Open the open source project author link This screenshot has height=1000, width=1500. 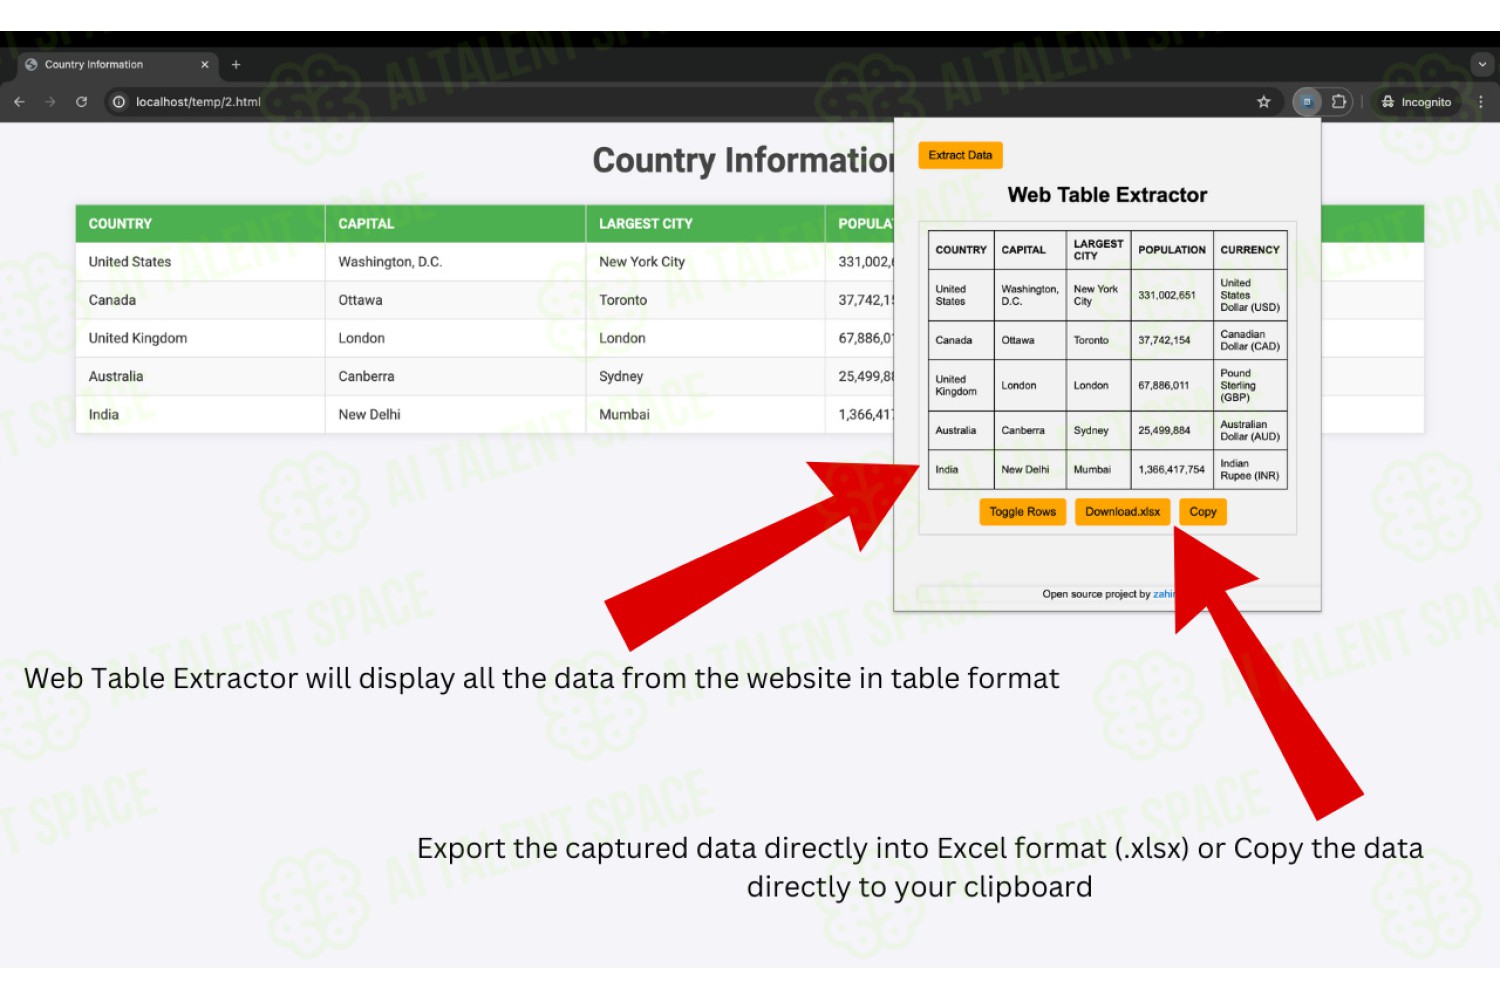1164,594
